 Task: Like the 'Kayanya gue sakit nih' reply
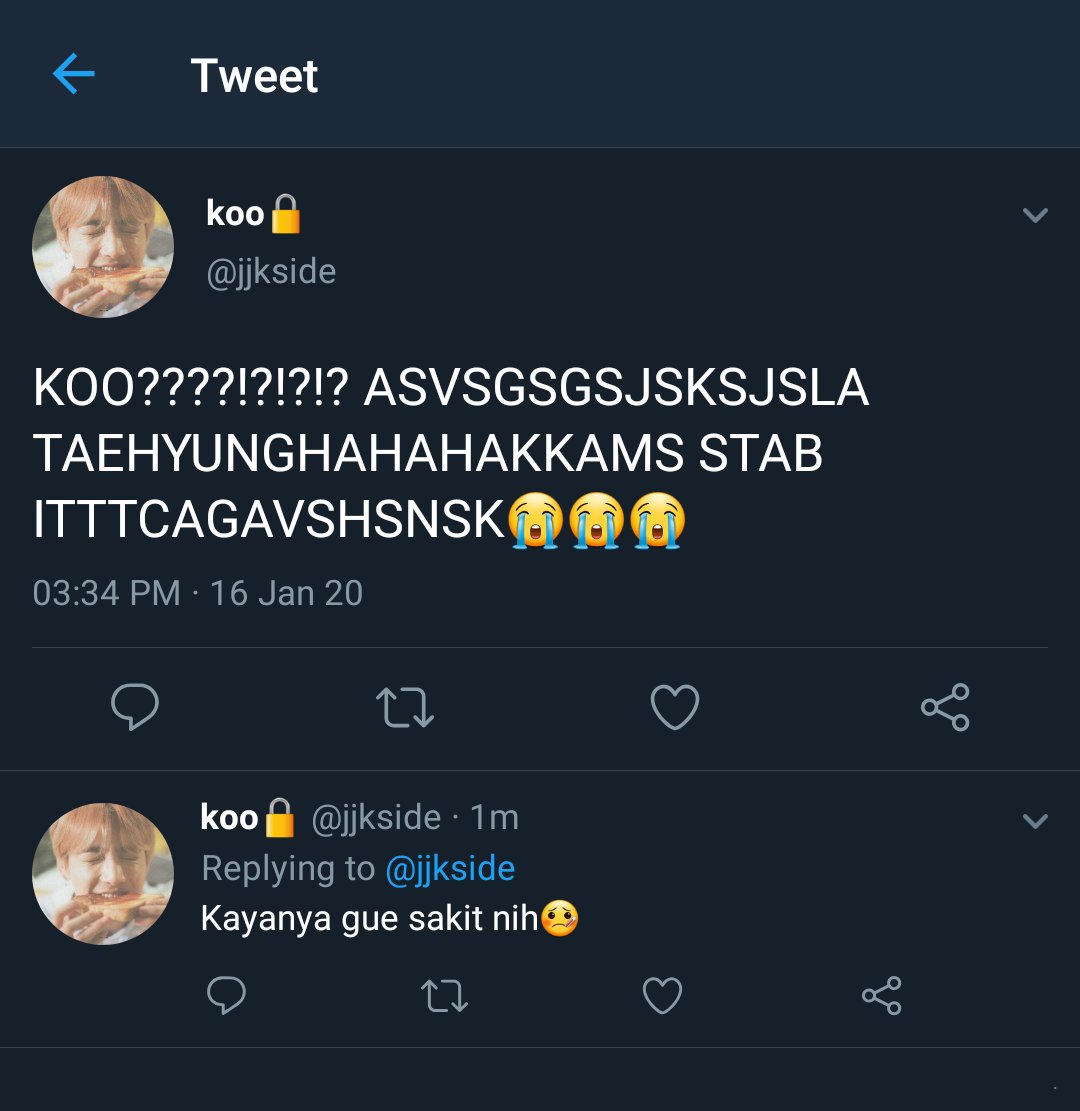tap(663, 995)
